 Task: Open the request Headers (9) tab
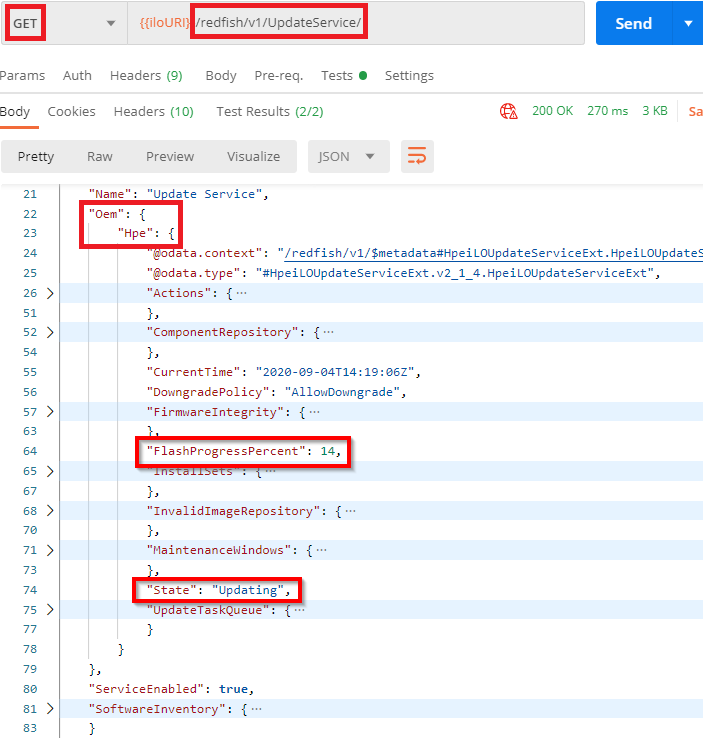coord(146,76)
